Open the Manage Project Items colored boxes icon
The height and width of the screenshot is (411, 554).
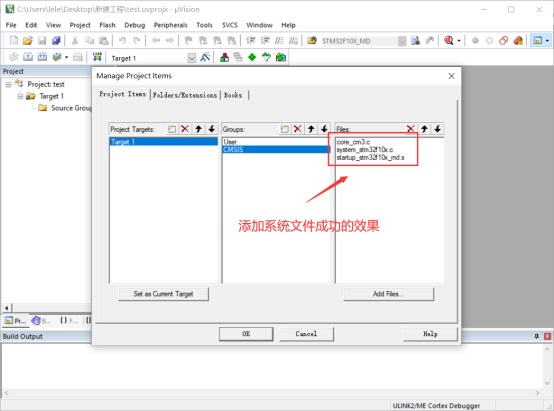(x=224, y=57)
